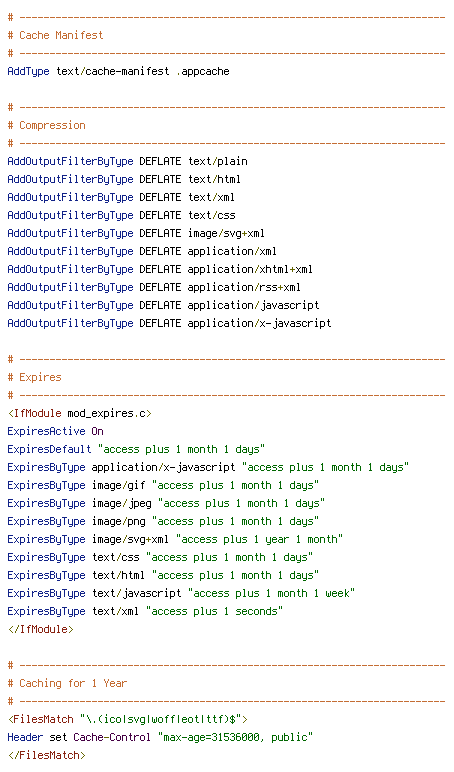Click the image/jpeg ExpiresByType line
The image size is (454, 772).
point(166,504)
